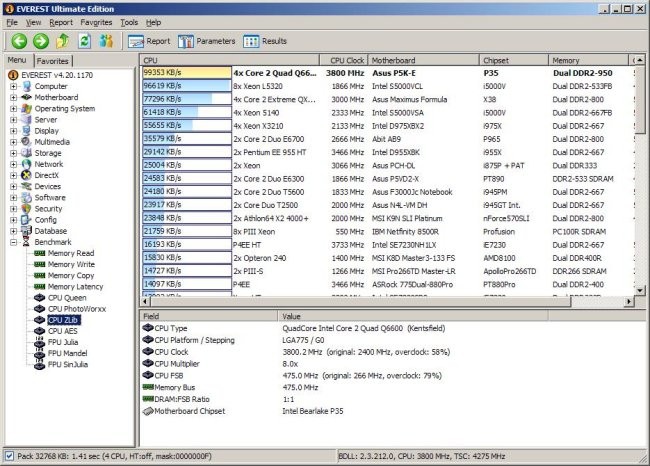
Task: Select the Benchmark hourglass icon
Action: pos(27,242)
